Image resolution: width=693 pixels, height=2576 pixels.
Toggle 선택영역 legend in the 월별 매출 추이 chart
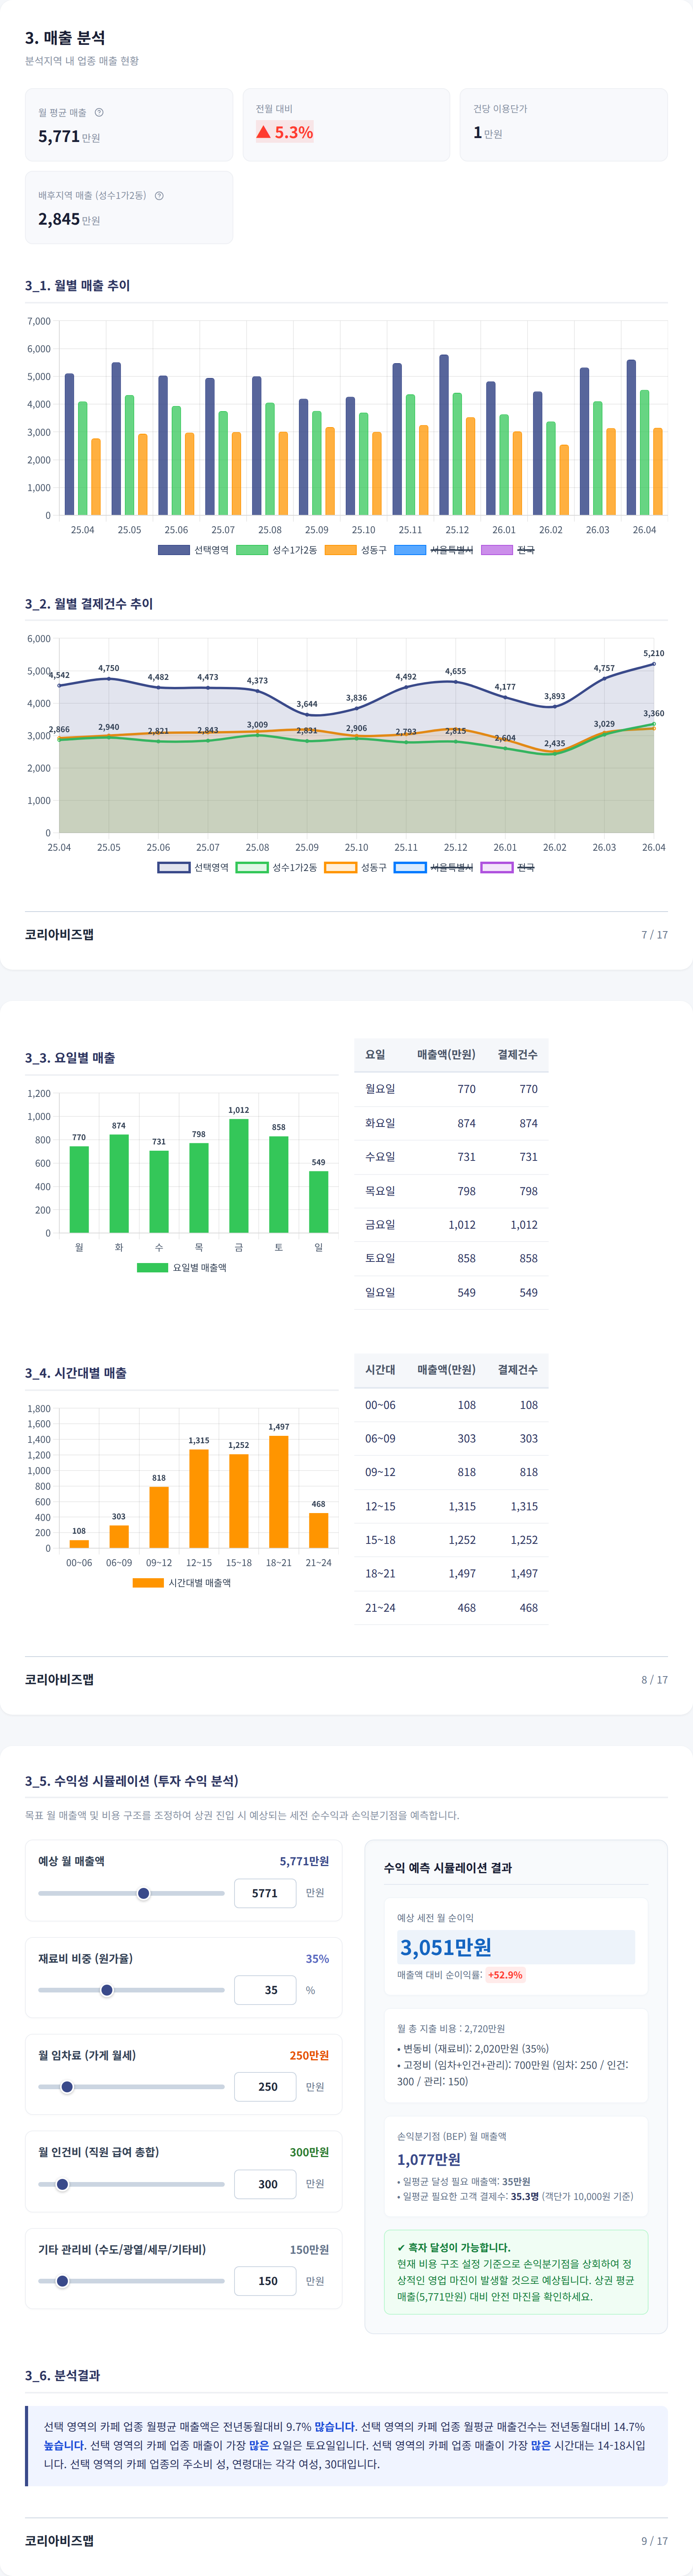click(193, 550)
